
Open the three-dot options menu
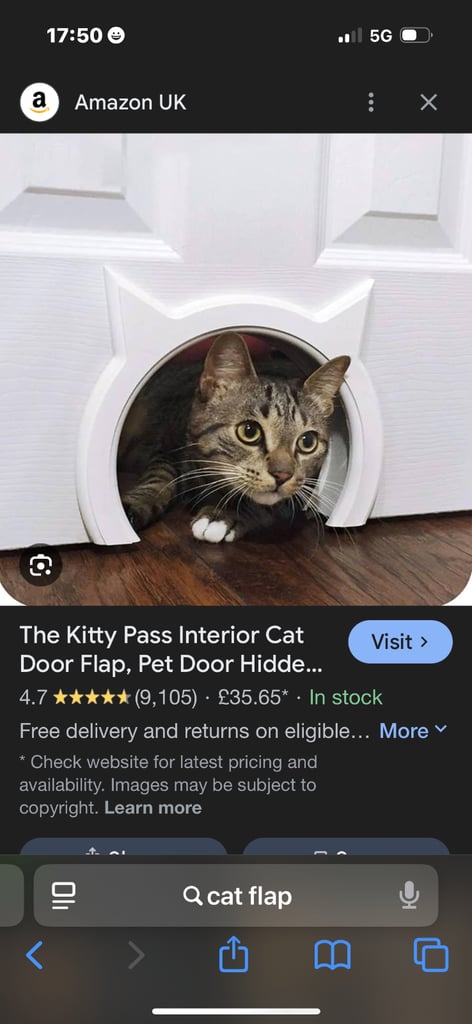pyautogui.click(x=371, y=102)
